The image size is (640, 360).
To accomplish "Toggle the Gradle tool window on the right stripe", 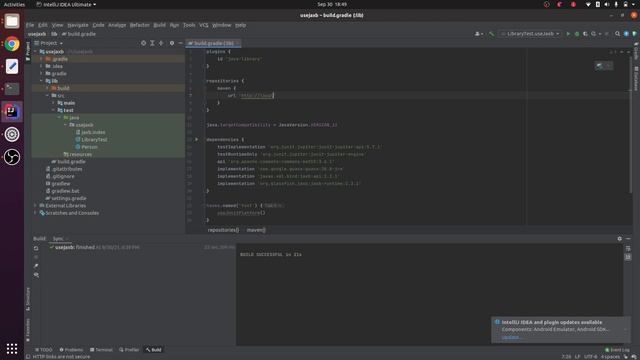I will point(636,50).
